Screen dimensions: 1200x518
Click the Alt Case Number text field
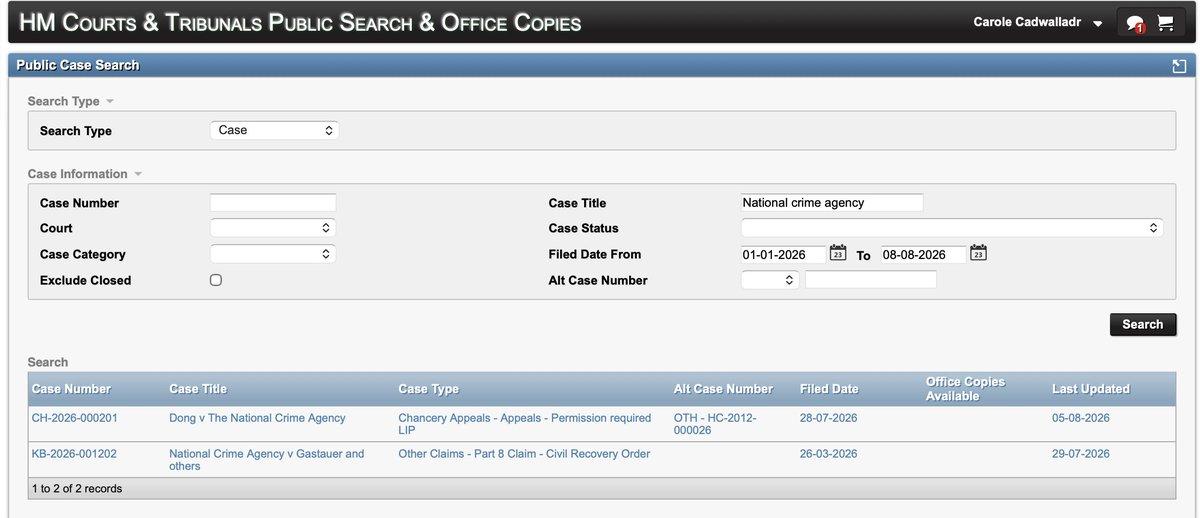[x=871, y=280]
